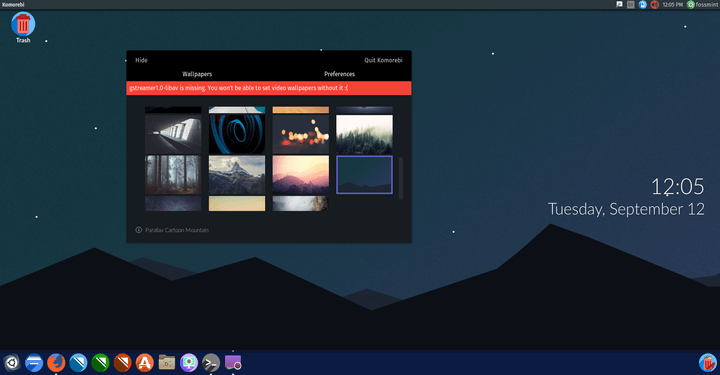This screenshot has height=375, width=720.
Task: Launch the blue document app in dock
Action: click(34, 363)
